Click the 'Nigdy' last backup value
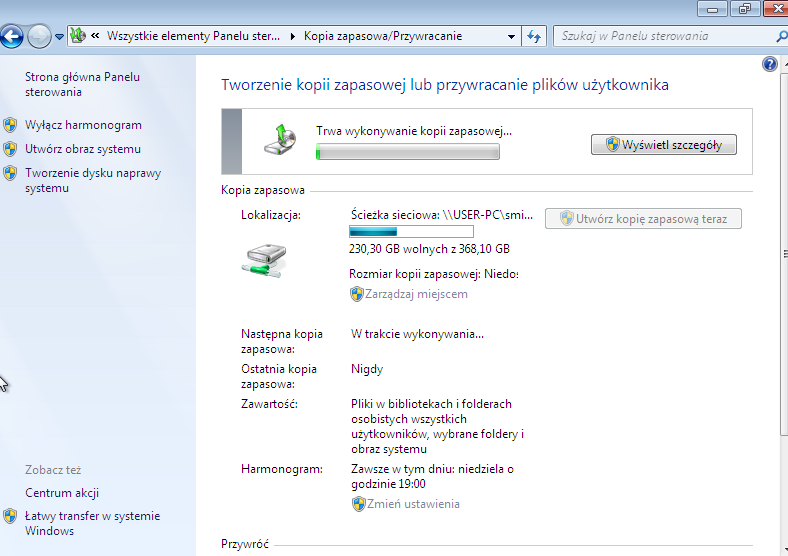 point(367,369)
